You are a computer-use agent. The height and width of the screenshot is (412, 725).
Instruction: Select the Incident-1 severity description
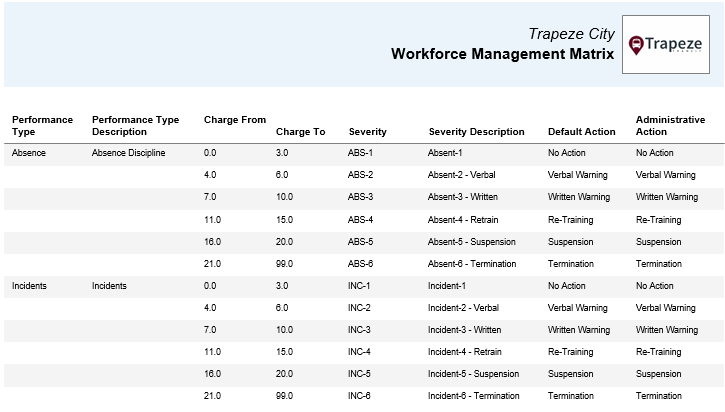447,286
